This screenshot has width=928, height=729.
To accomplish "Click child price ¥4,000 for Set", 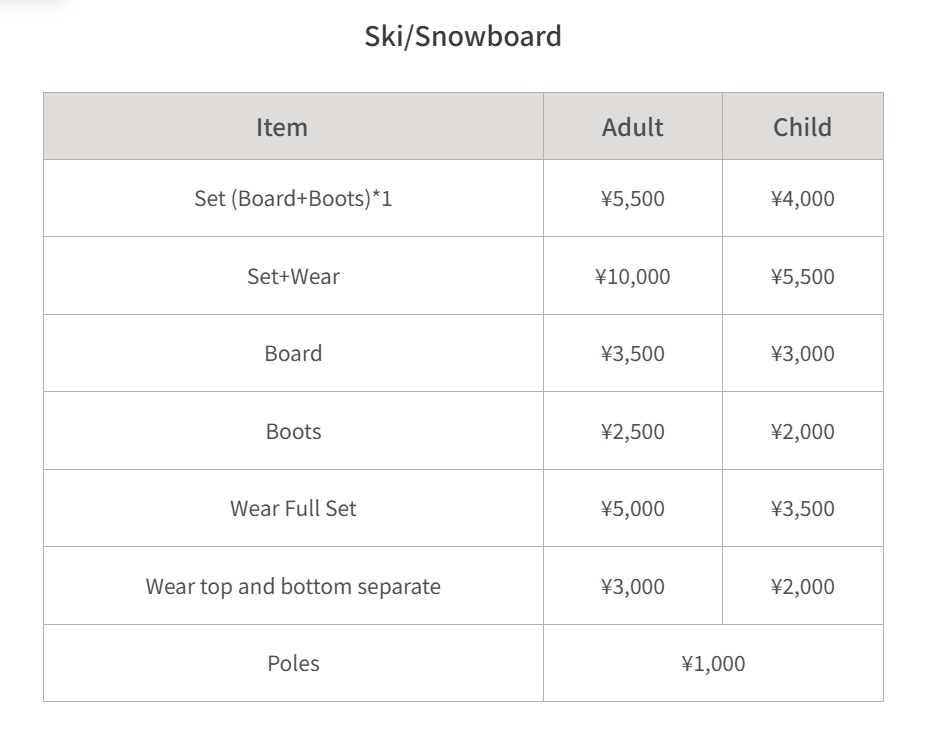I will pos(803,198).
